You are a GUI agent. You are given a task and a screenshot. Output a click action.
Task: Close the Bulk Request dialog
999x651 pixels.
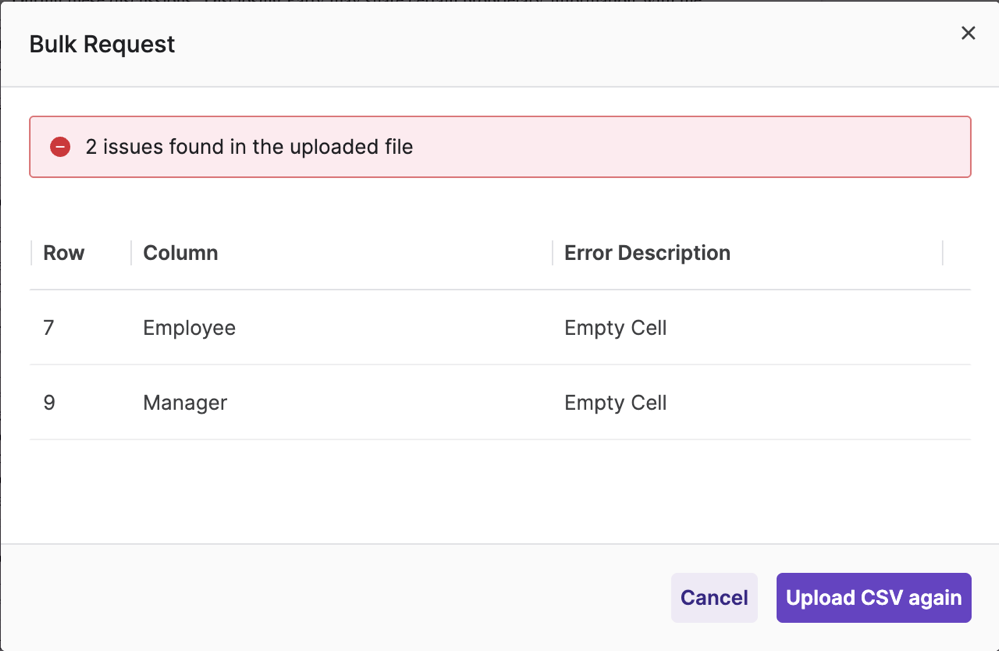pos(967,33)
